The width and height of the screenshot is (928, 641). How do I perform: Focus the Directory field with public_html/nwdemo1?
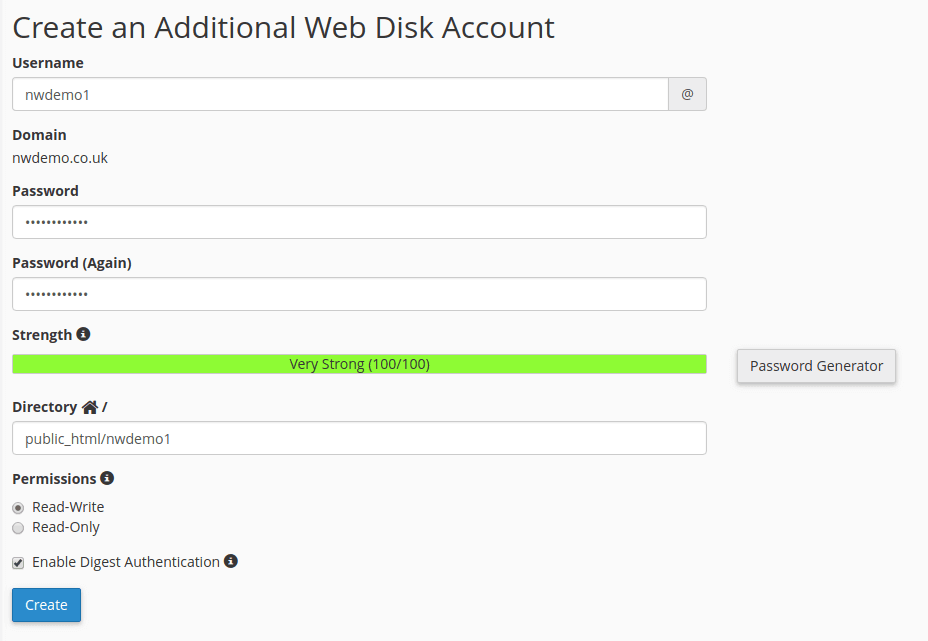tap(359, 438)
